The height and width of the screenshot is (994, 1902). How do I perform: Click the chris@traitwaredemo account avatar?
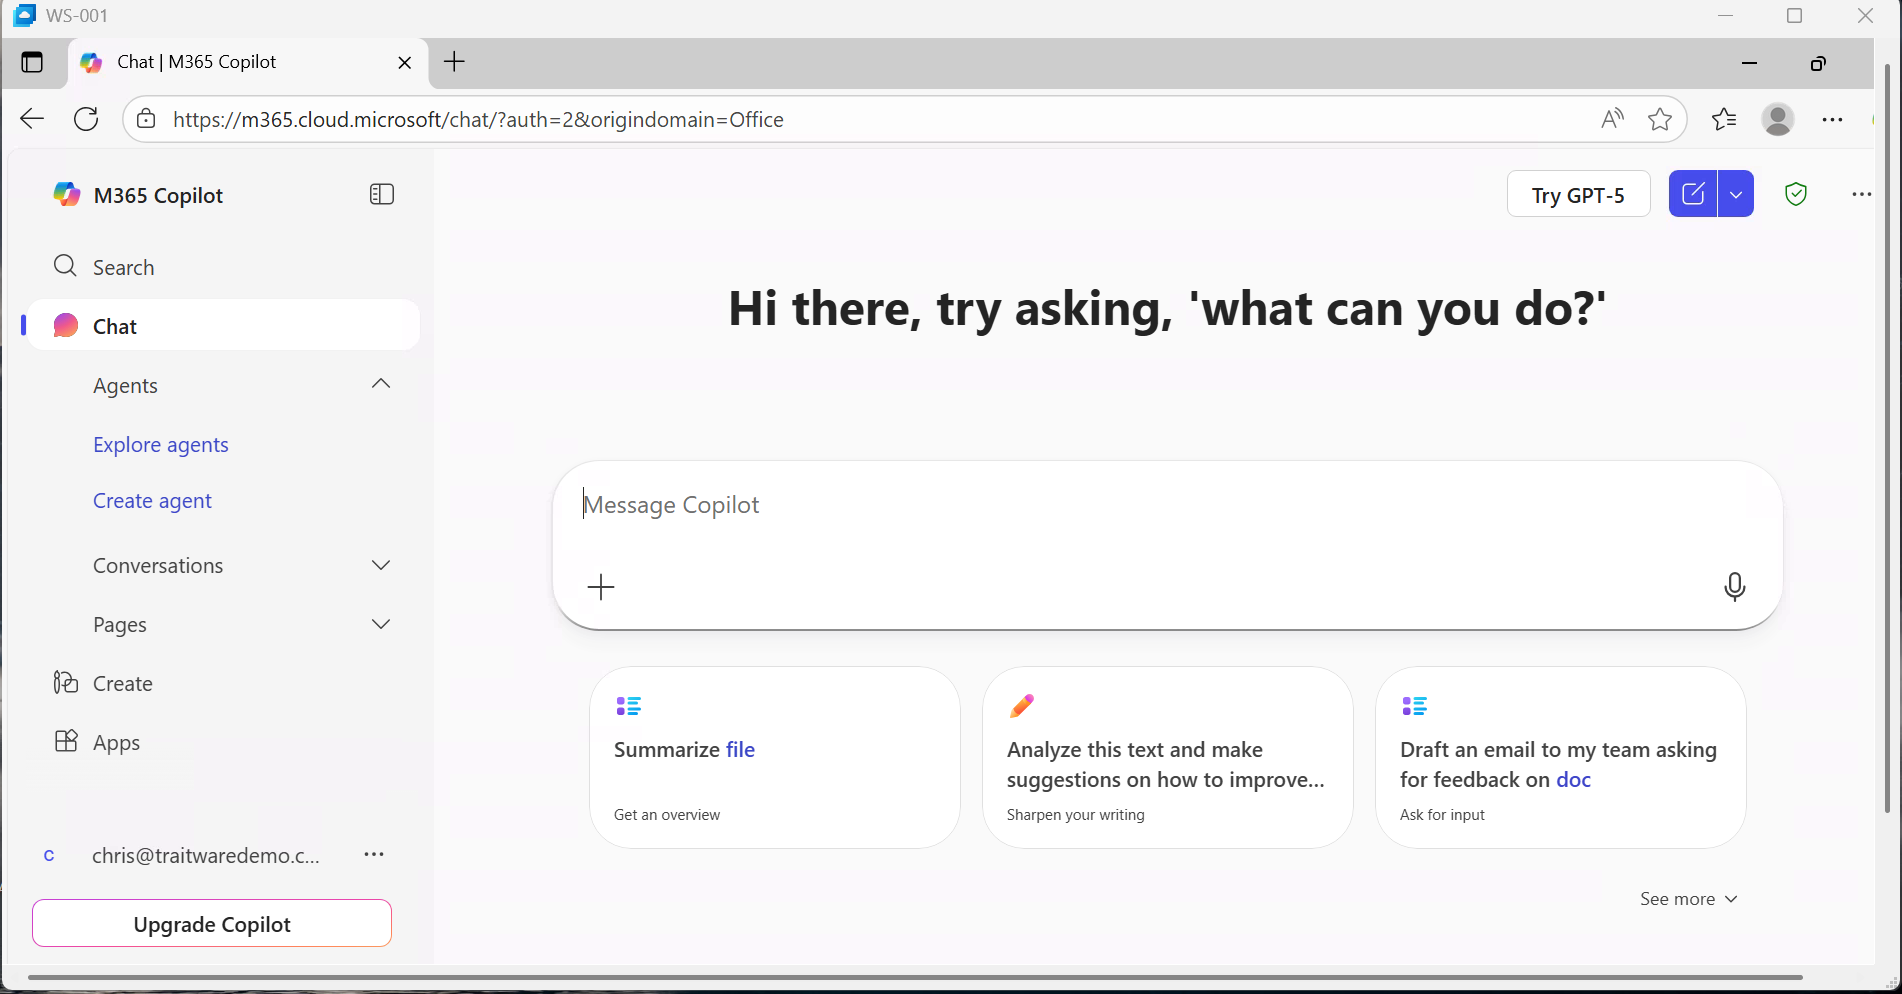click(49, 855)
